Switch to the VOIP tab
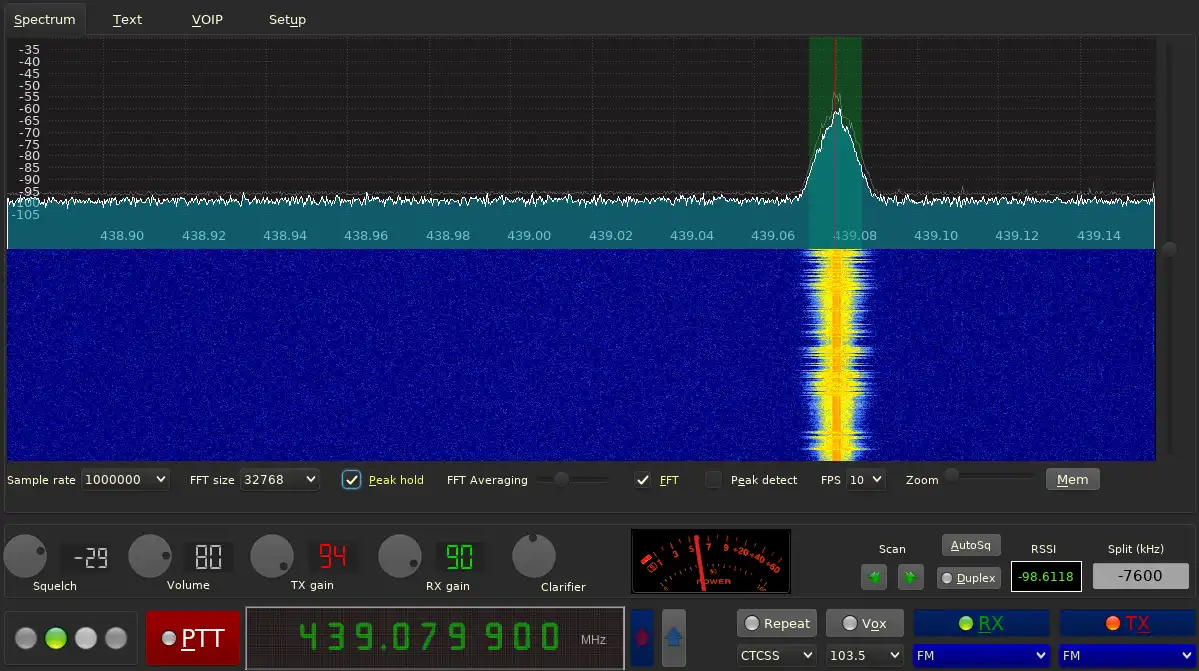1199x671 pixels. click(x=207, y=20)
